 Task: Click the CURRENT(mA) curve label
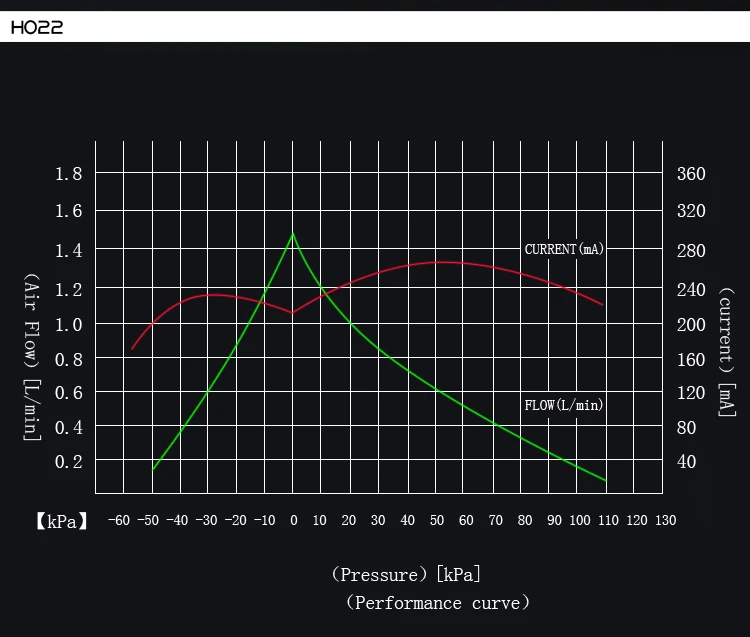564,249
